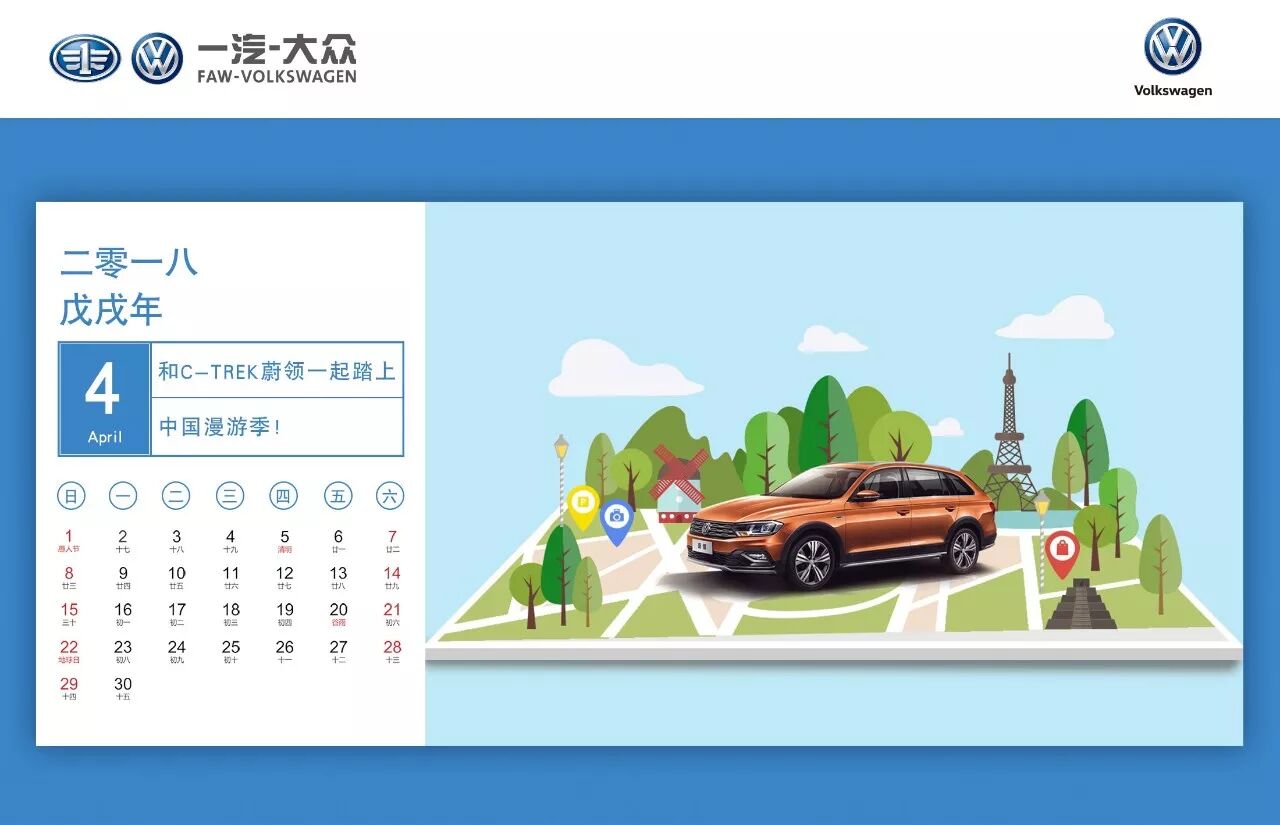Select April 5 marked 清明
The width and height of the screenshot is (1280, 825).
[x=285, y=540]
